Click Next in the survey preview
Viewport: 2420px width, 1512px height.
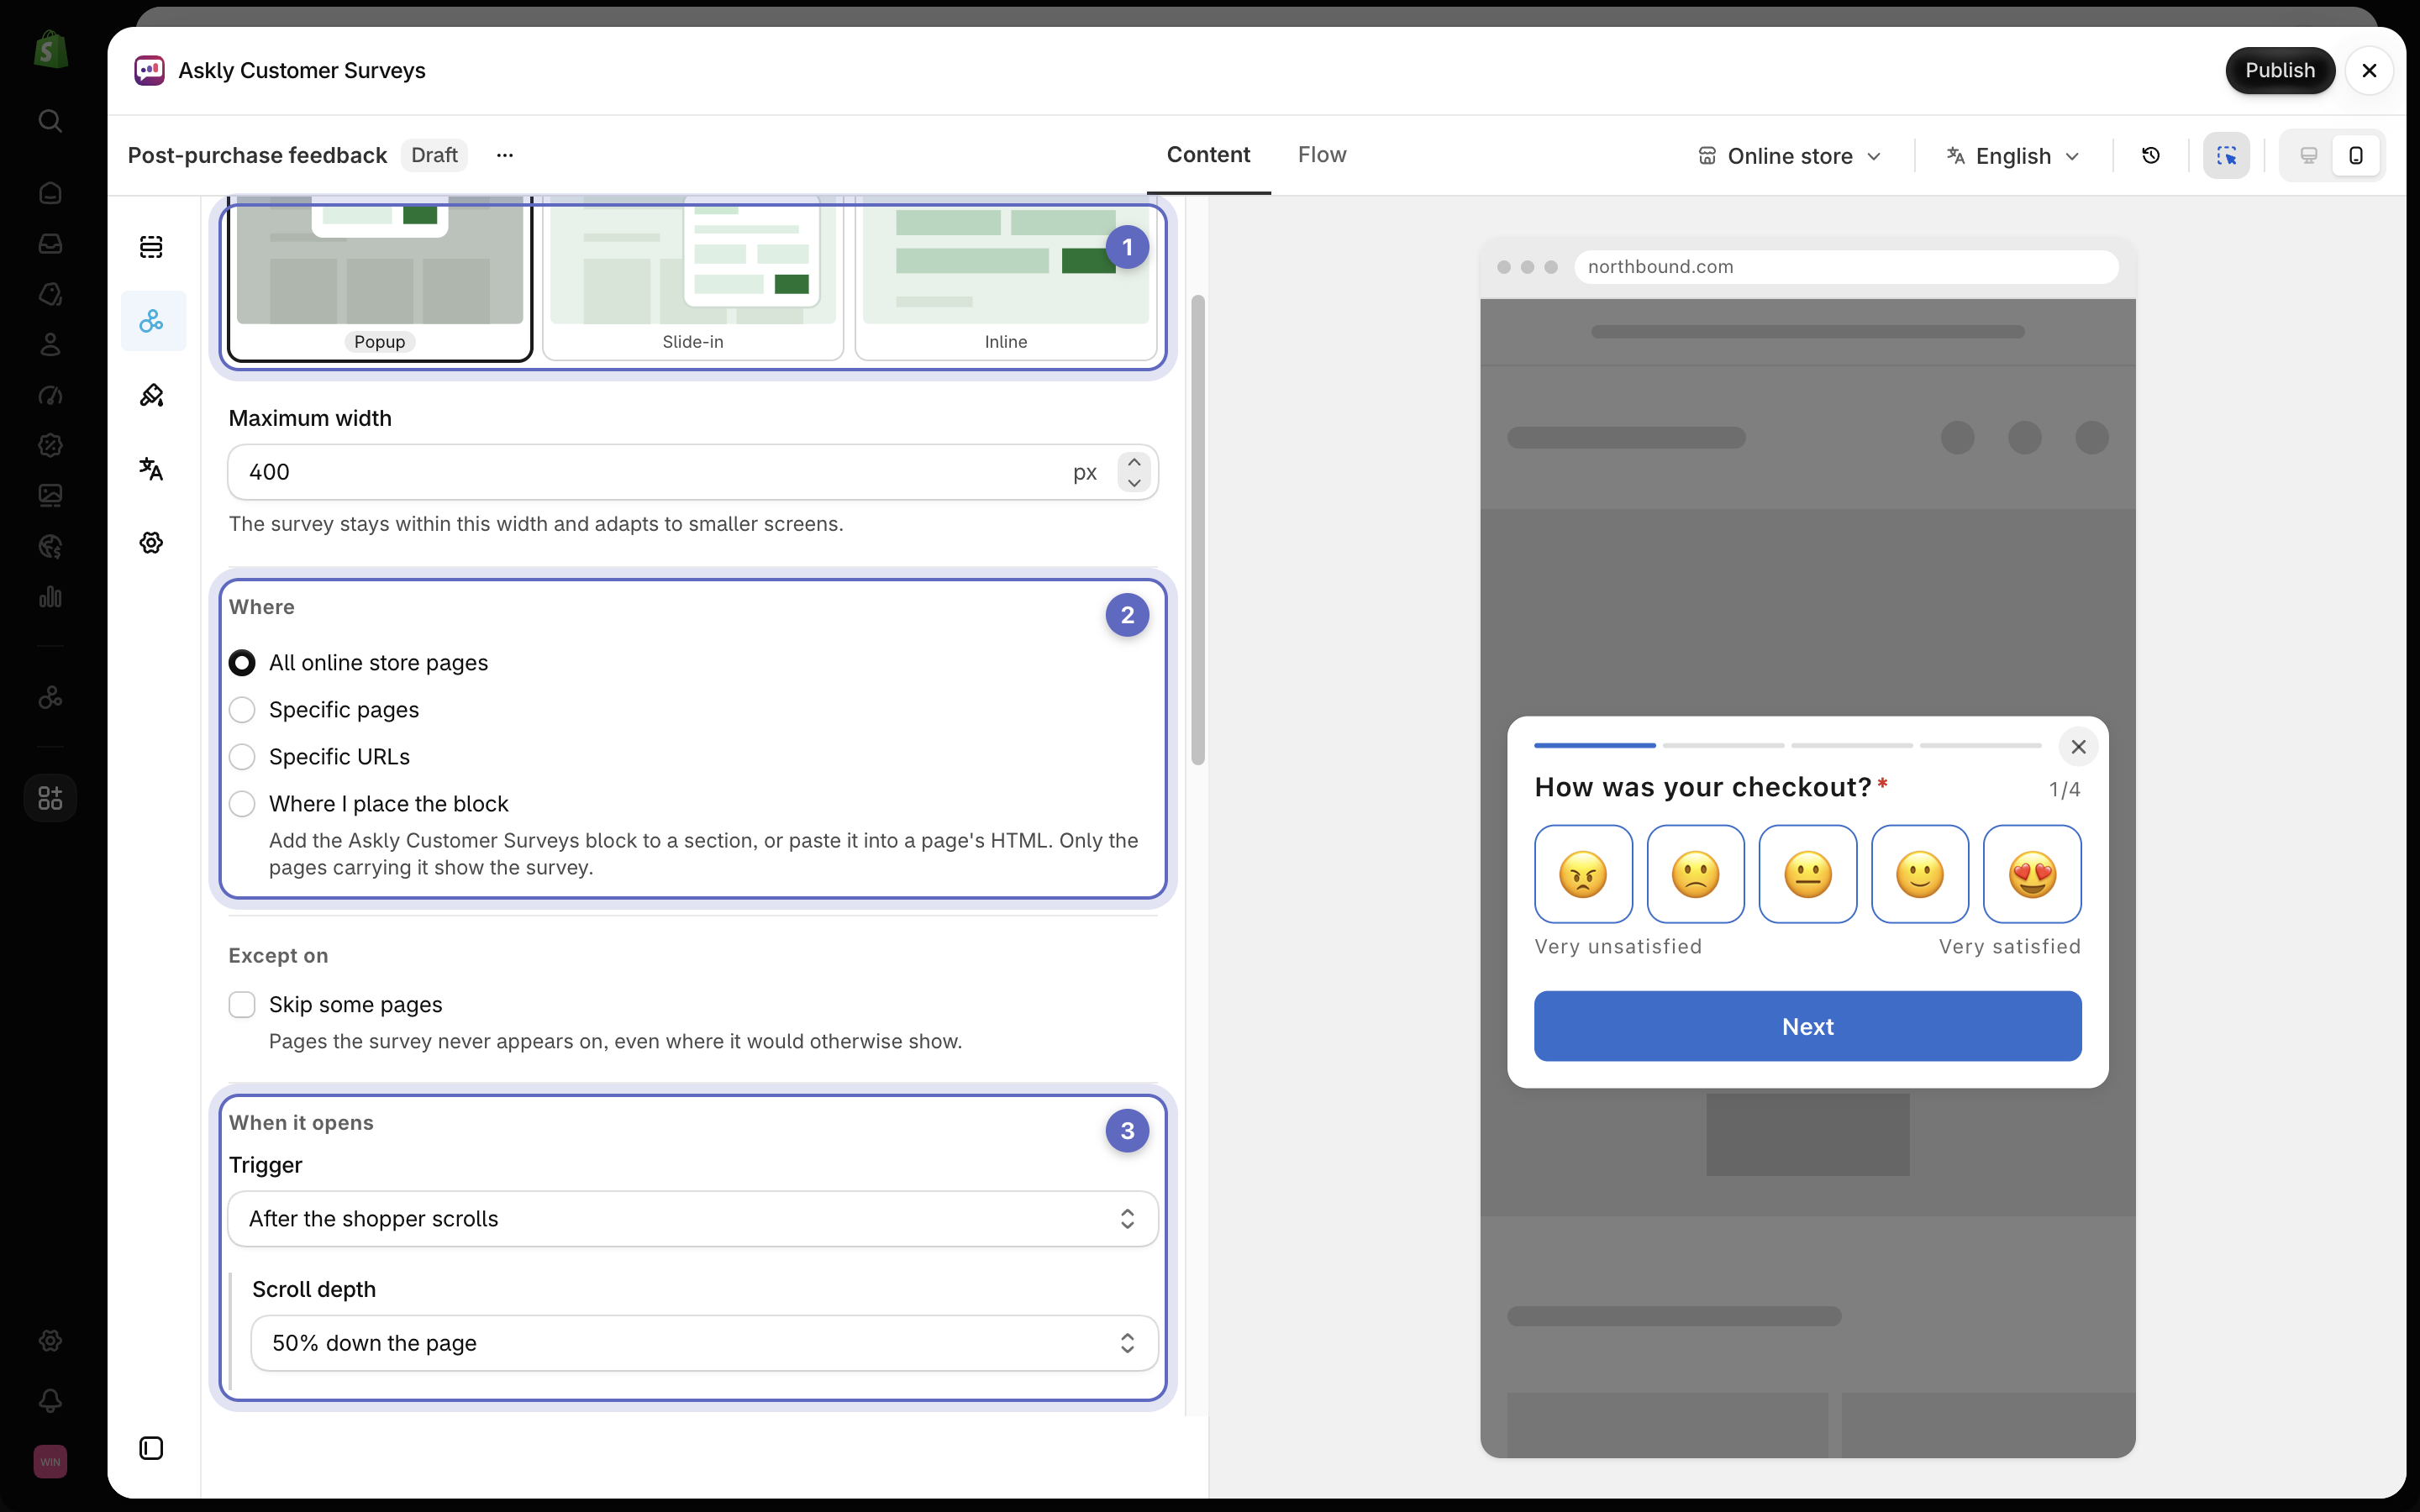tap(1807, 1026)
